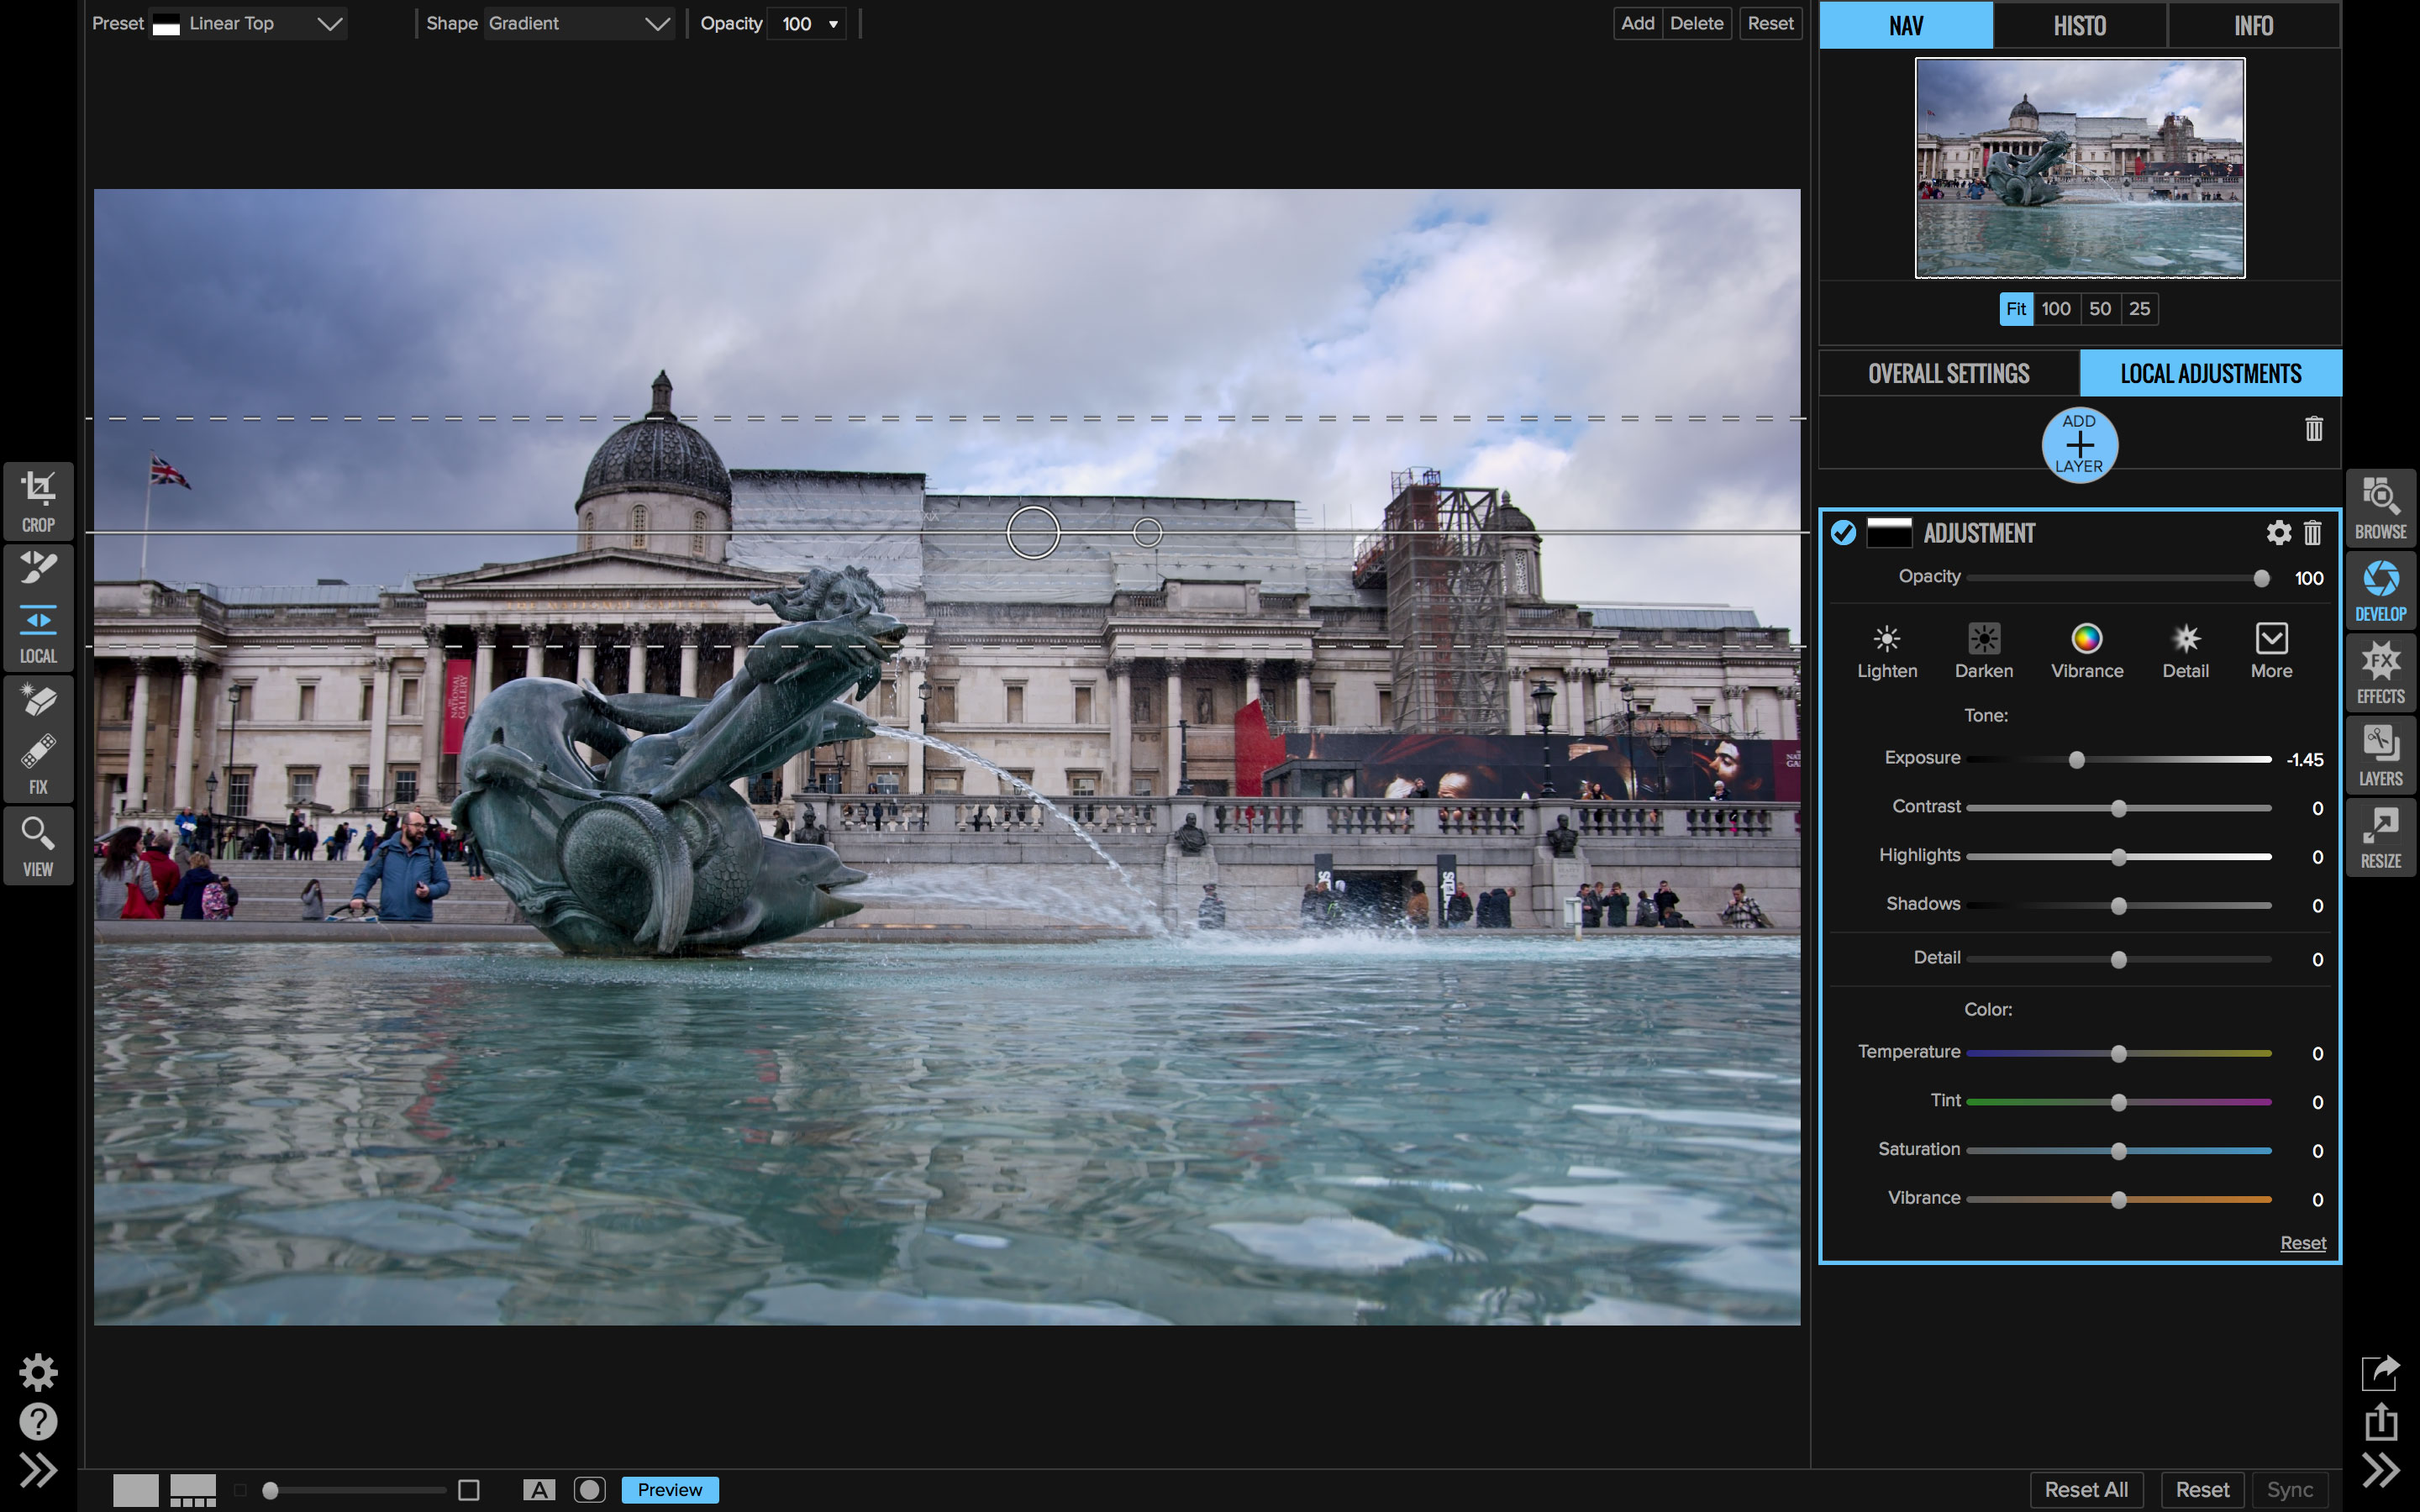2420x1512 pixels.
Task: Set navigator zoom to Fit
Action: click(x=2016, y=309)
